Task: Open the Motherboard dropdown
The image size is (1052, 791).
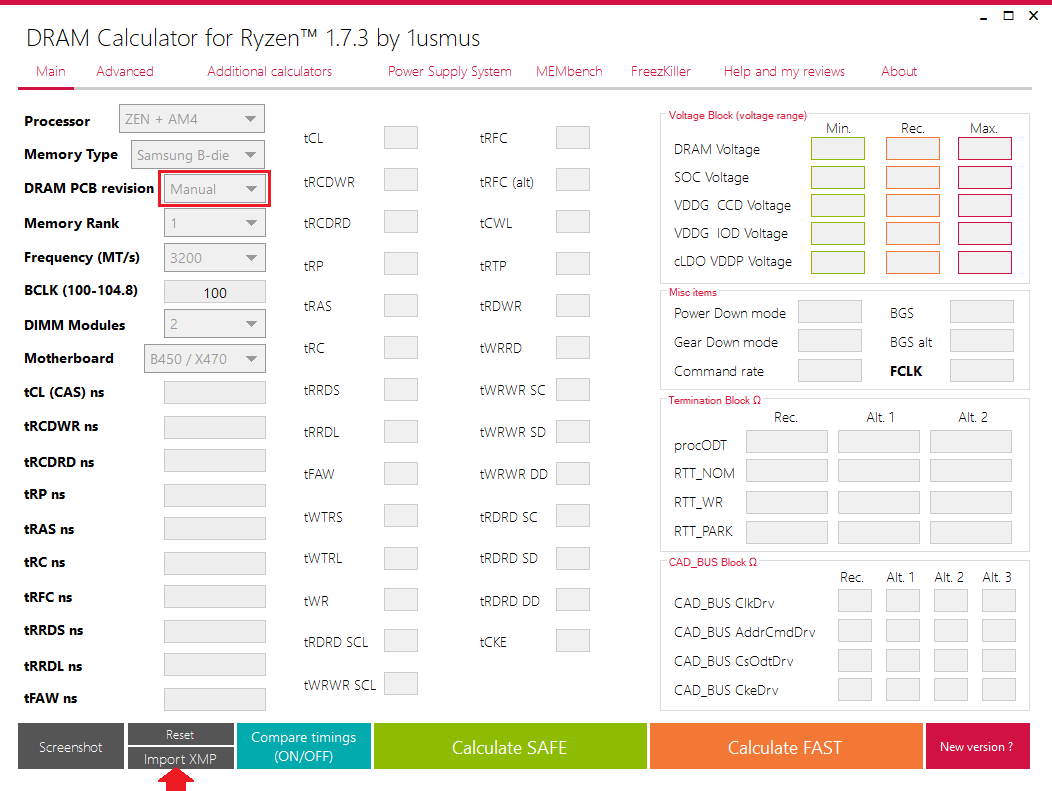Action: (205, 358)
